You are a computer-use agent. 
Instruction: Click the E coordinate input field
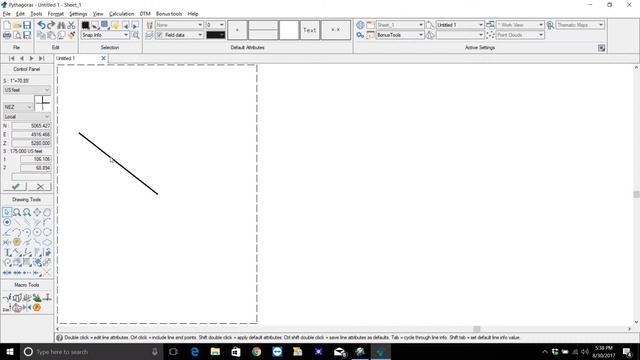[31, 134]
